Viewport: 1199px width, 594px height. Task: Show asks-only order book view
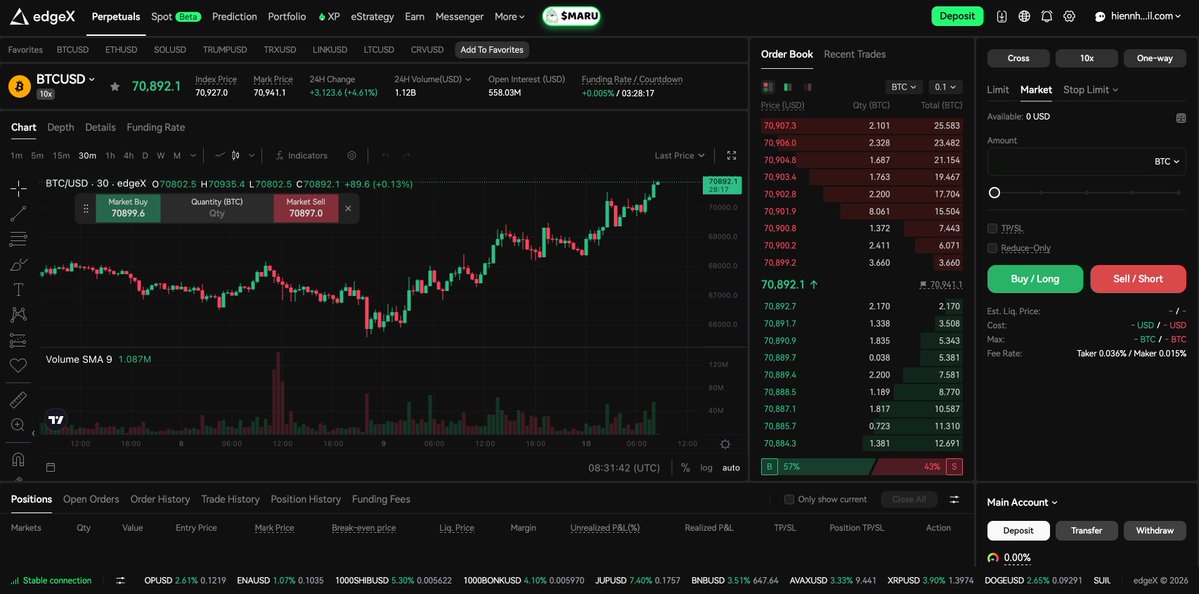click(807, 87)
